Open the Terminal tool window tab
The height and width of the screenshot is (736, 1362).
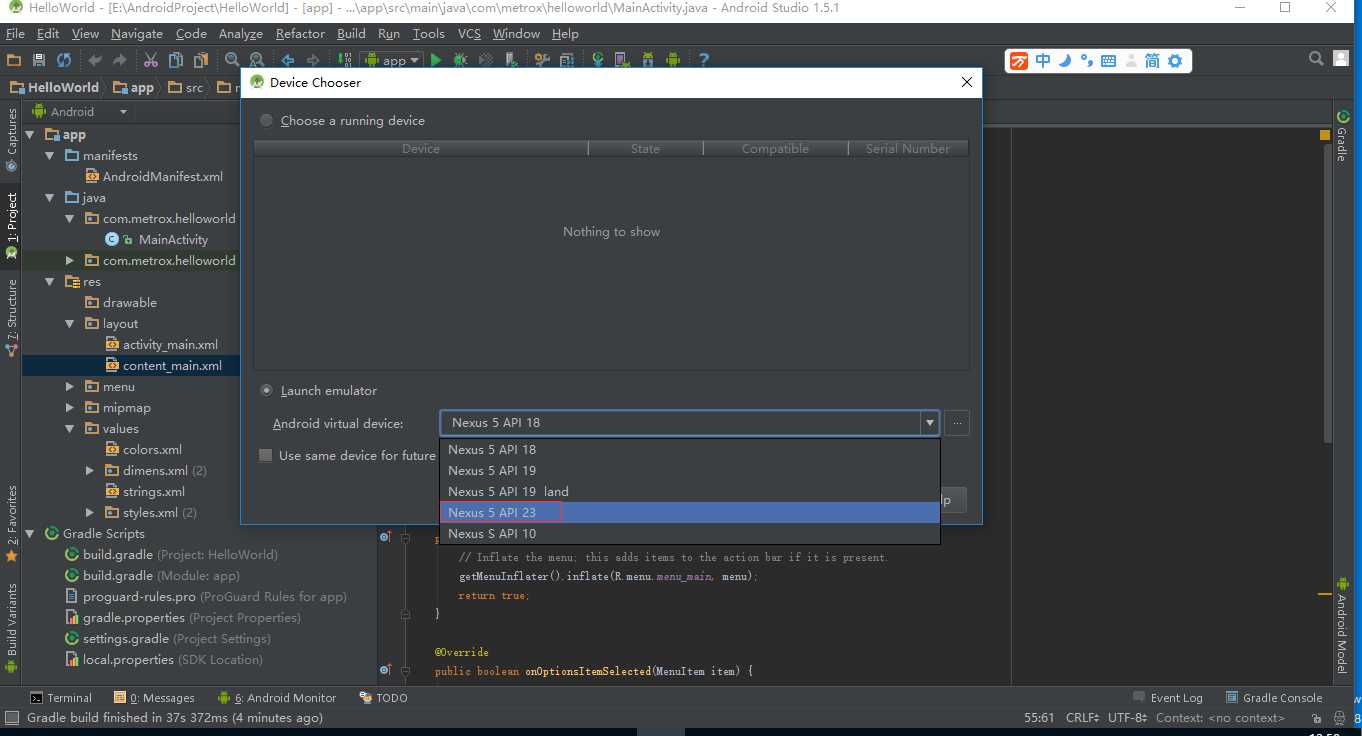(61, 698)
